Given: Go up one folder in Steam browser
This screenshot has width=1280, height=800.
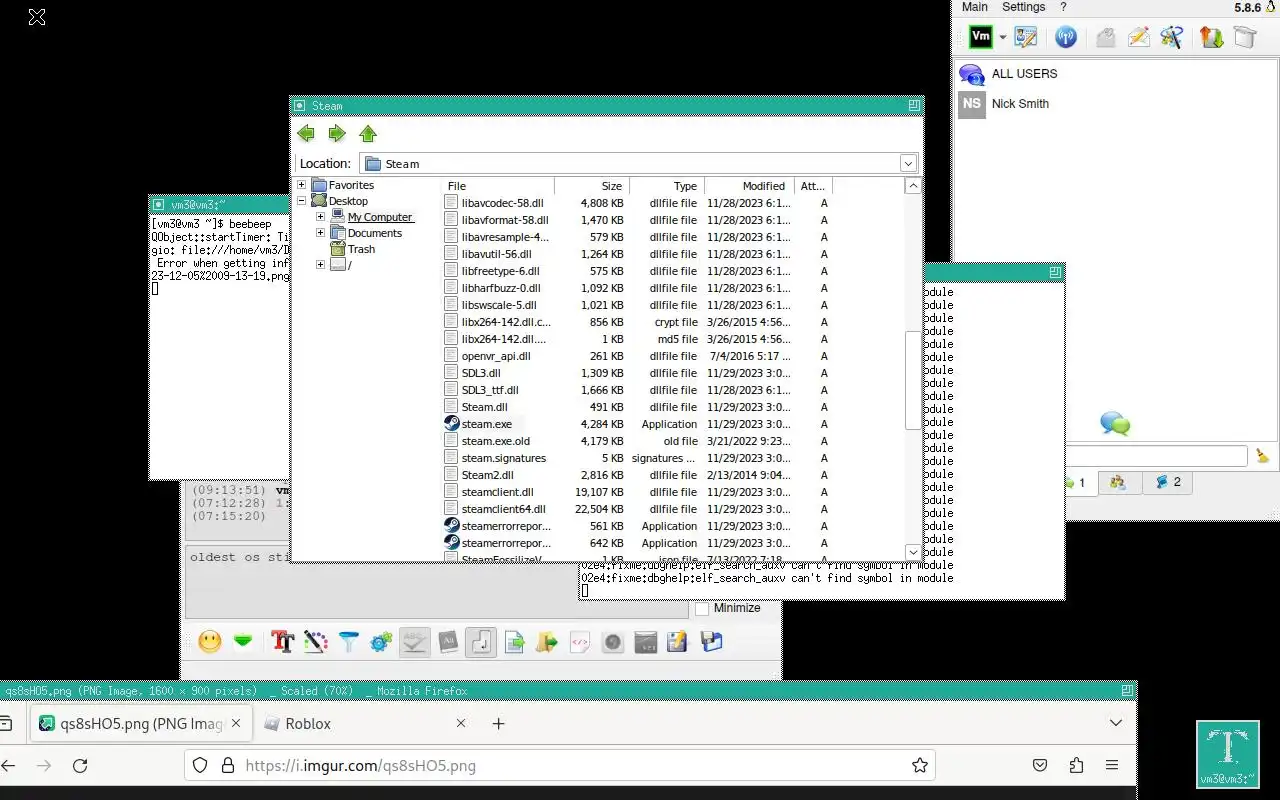Looking at the screenshot, I should pos(368,134).
